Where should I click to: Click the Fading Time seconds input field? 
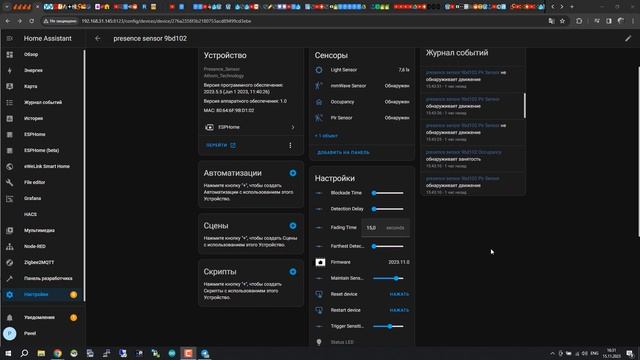386,228
